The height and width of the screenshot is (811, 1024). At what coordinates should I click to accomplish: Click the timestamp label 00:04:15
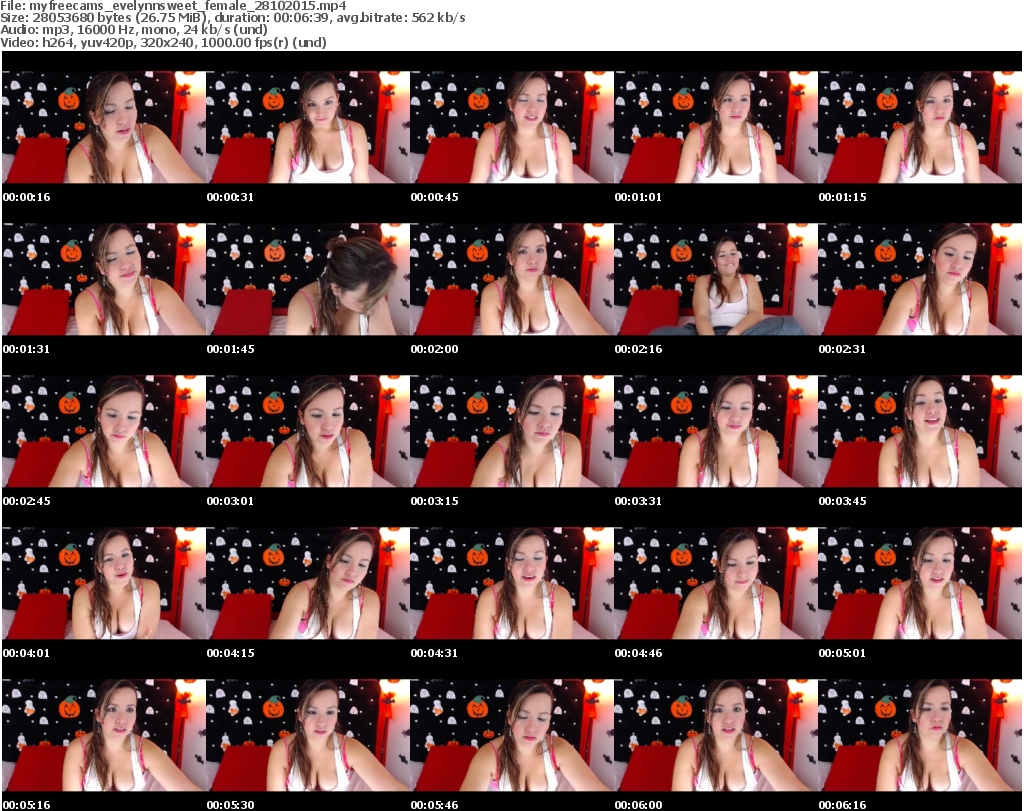pos(231,654)
